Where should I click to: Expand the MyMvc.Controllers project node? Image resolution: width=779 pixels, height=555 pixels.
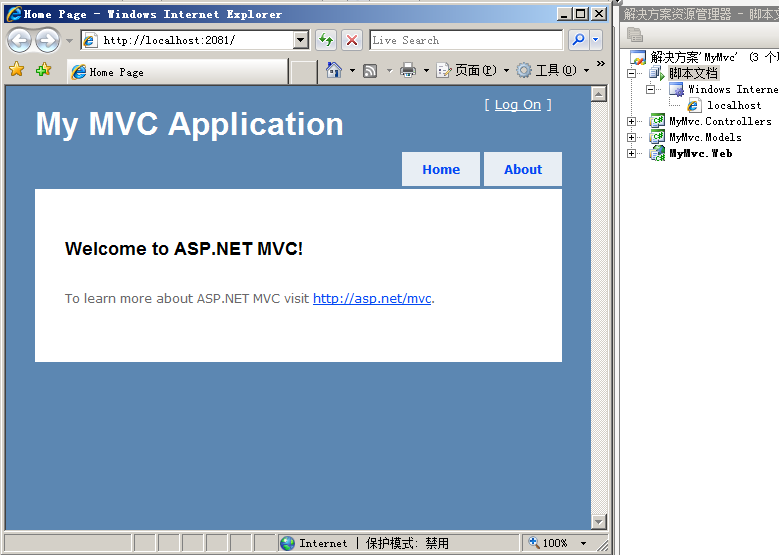(632, 122)
